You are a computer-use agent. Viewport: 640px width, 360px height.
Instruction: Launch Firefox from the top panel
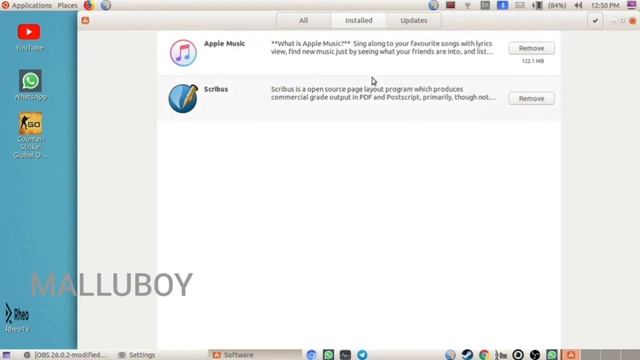89,5
